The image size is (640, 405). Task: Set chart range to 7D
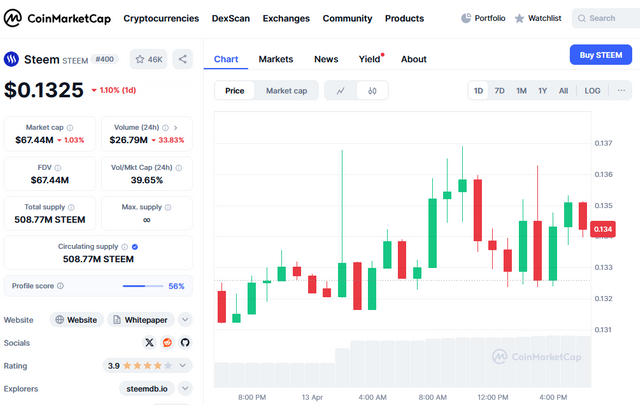(x=499, y=91)
